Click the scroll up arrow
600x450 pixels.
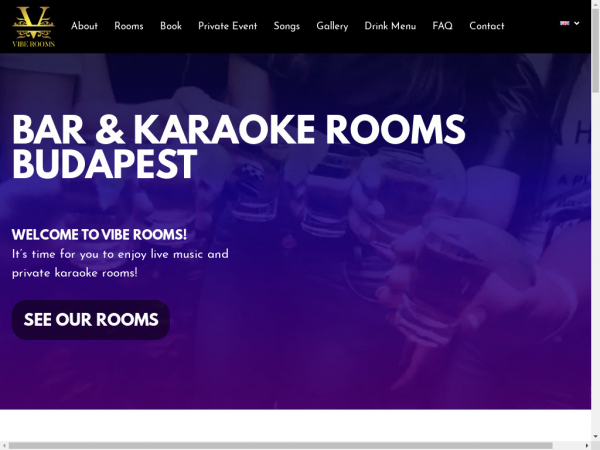tap(595, 3)
